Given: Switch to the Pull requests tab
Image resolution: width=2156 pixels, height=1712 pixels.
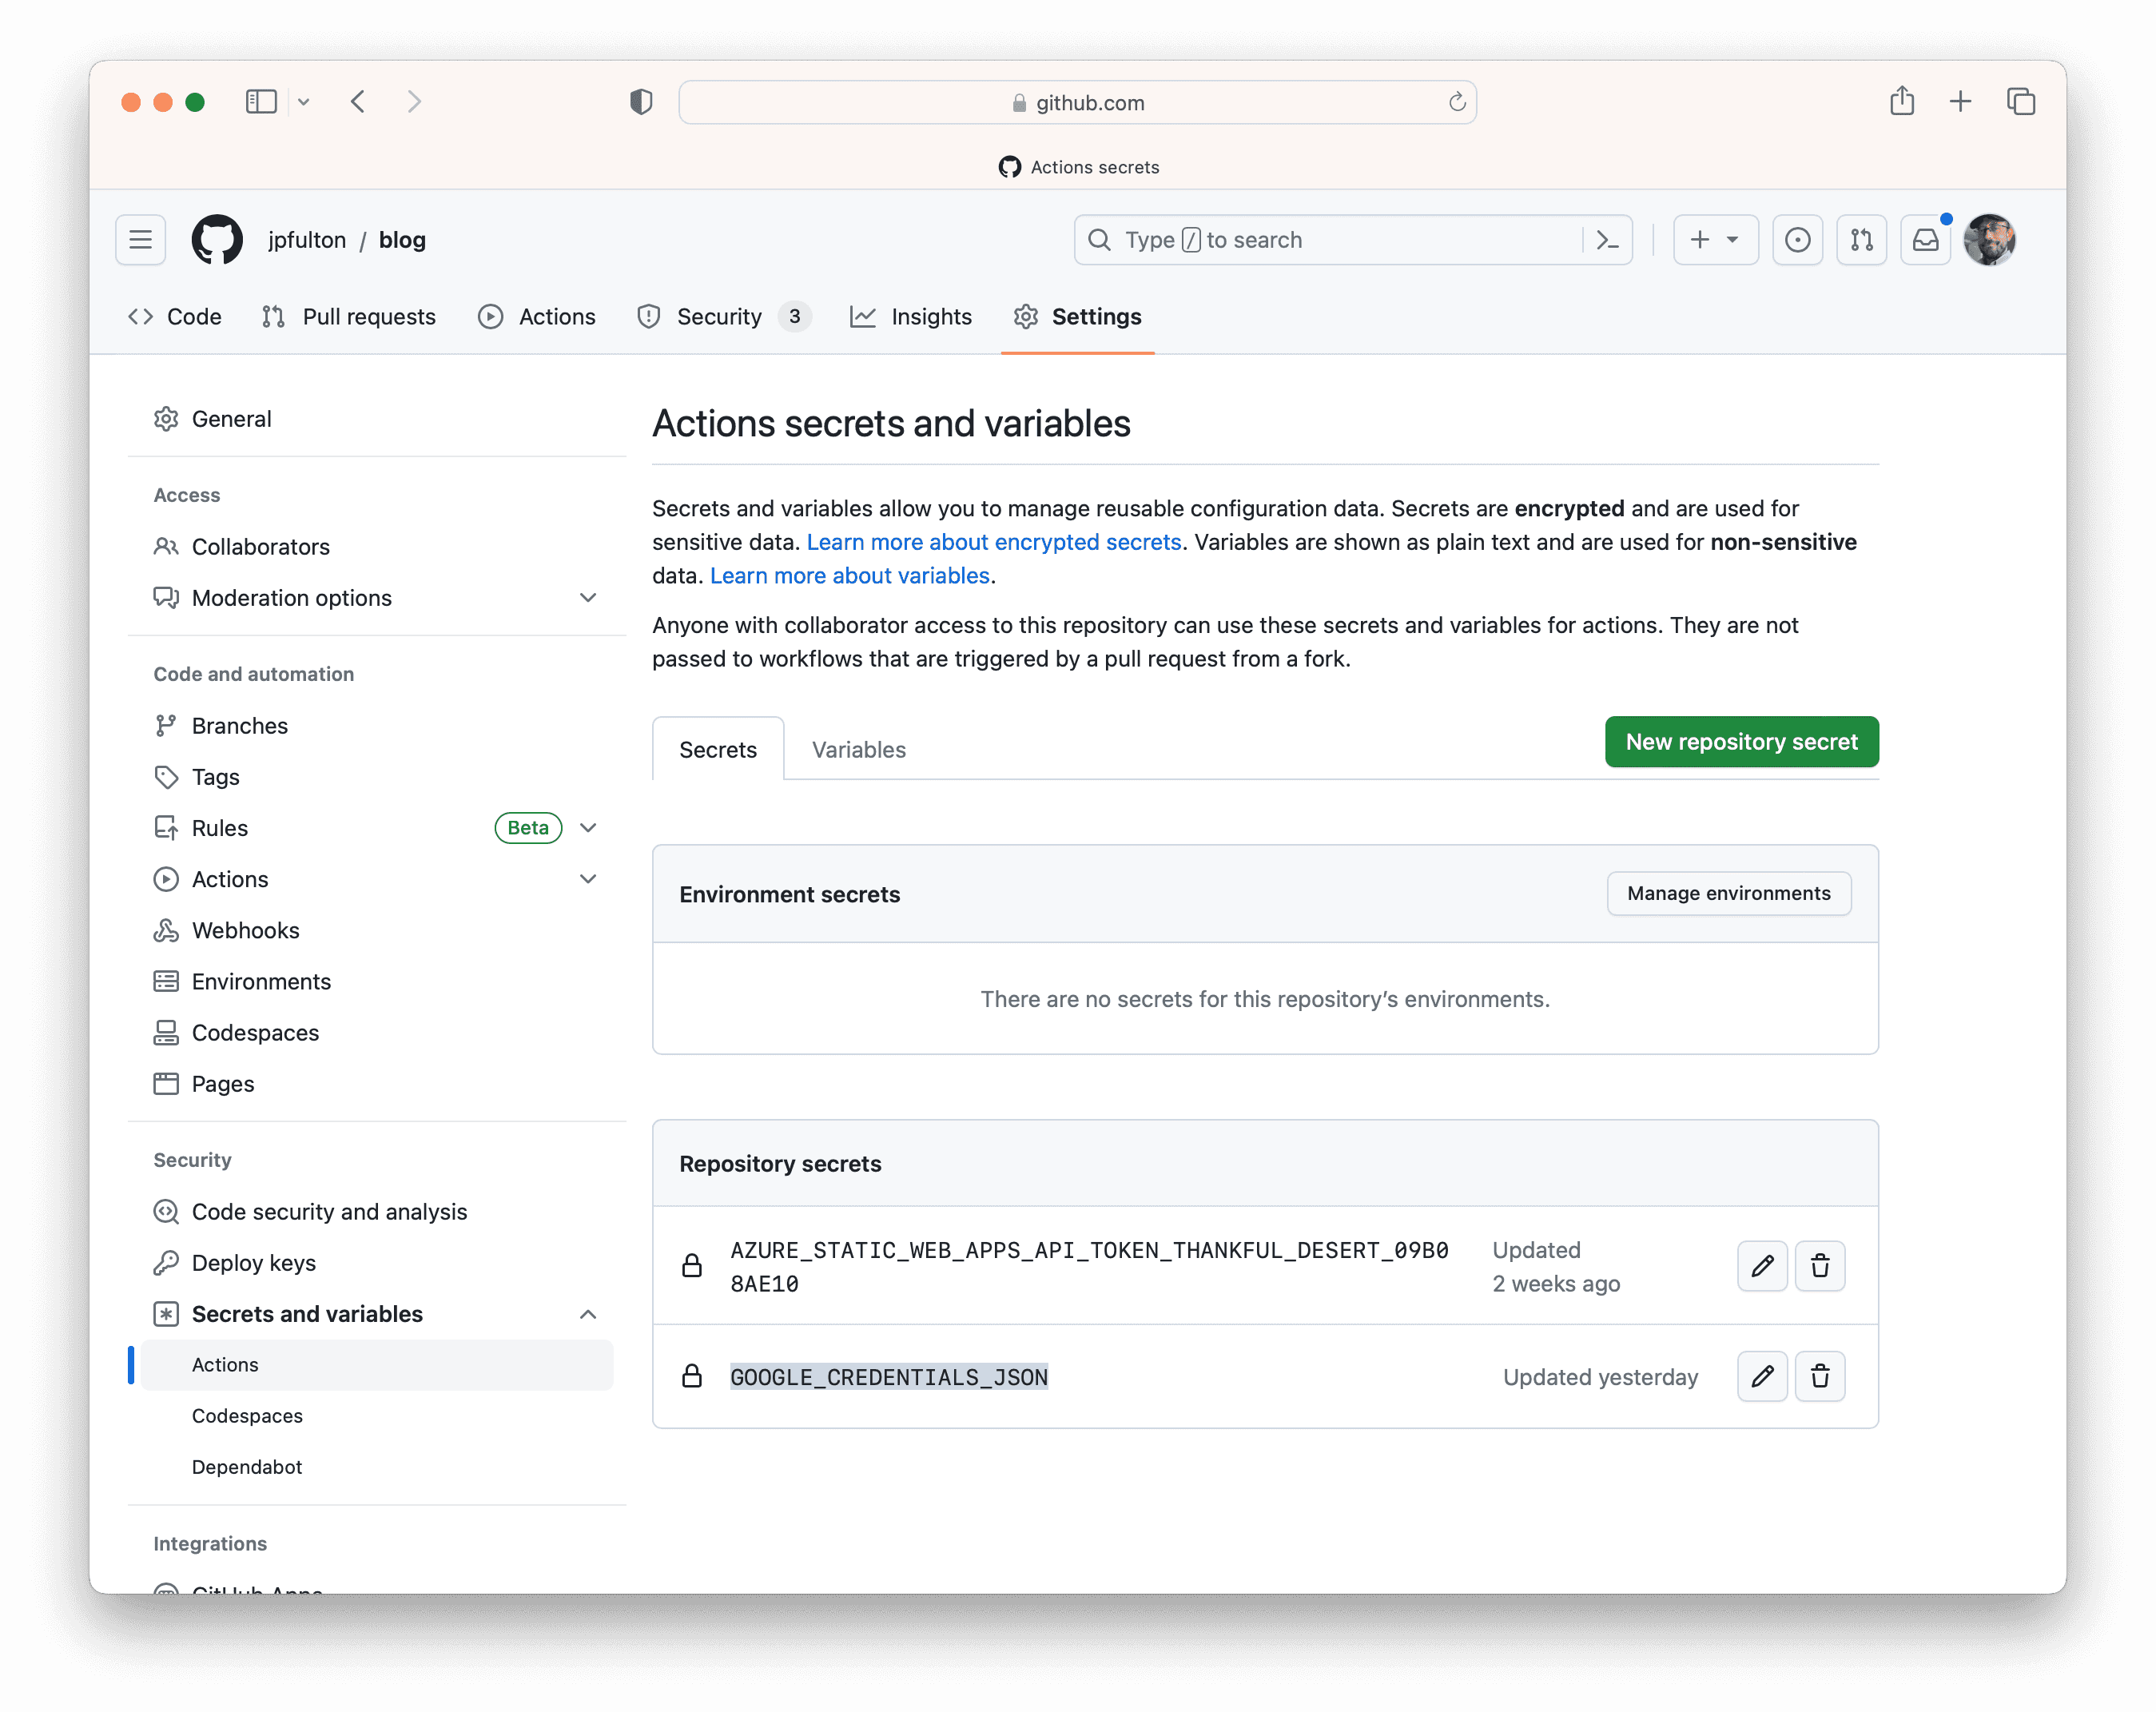Looking at the screenshot, I should click(349, 317).
